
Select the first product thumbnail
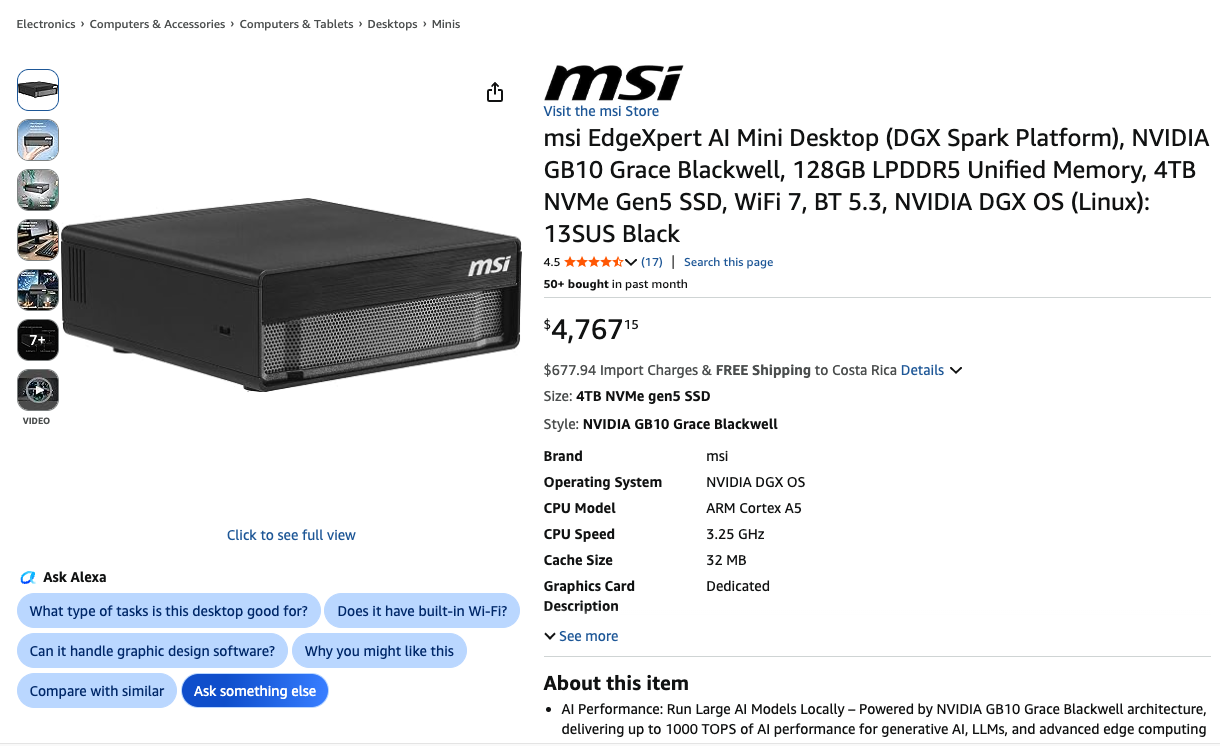(x=38, y=90)
